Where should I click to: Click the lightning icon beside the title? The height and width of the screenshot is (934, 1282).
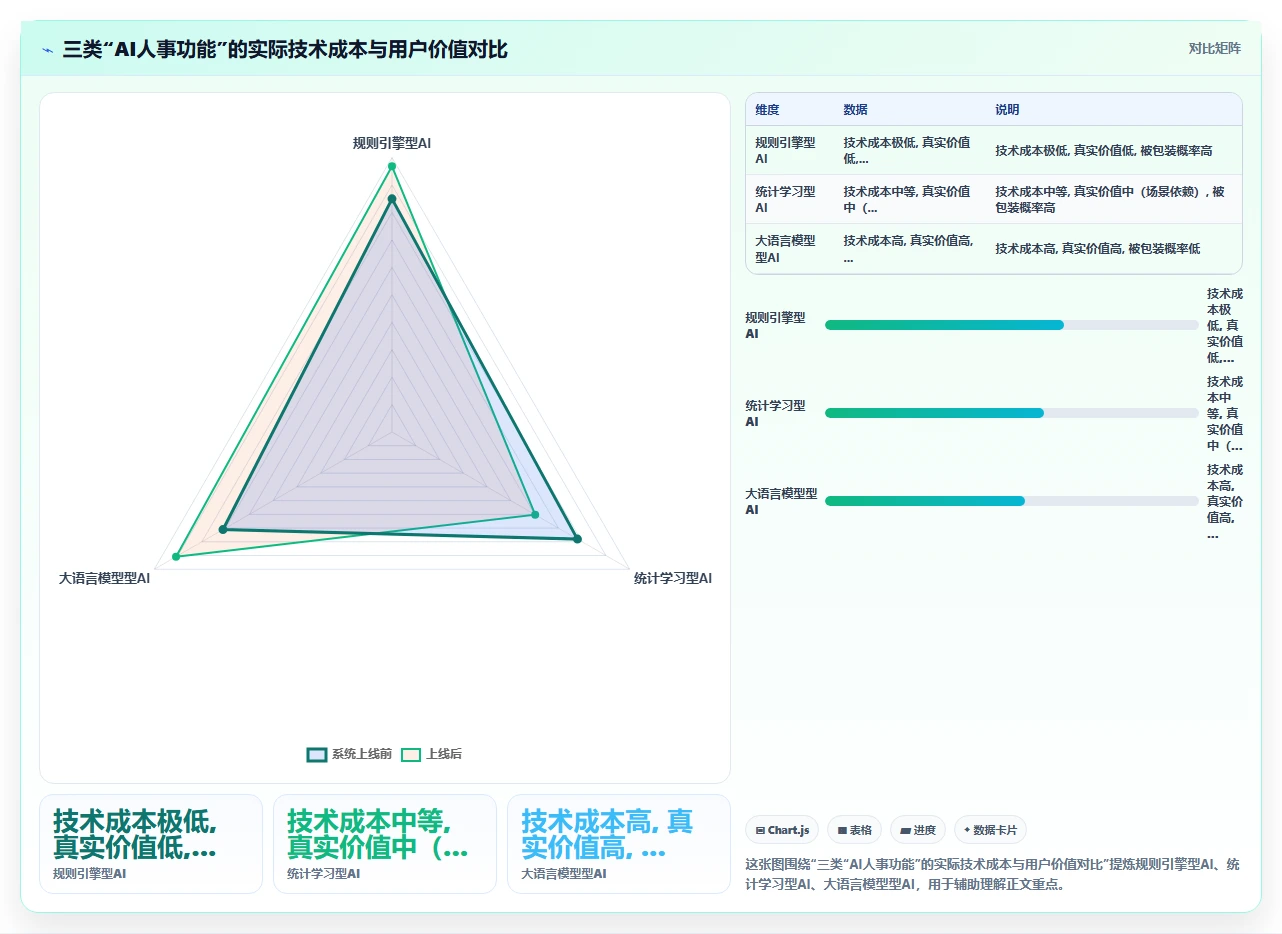(47, 49)
